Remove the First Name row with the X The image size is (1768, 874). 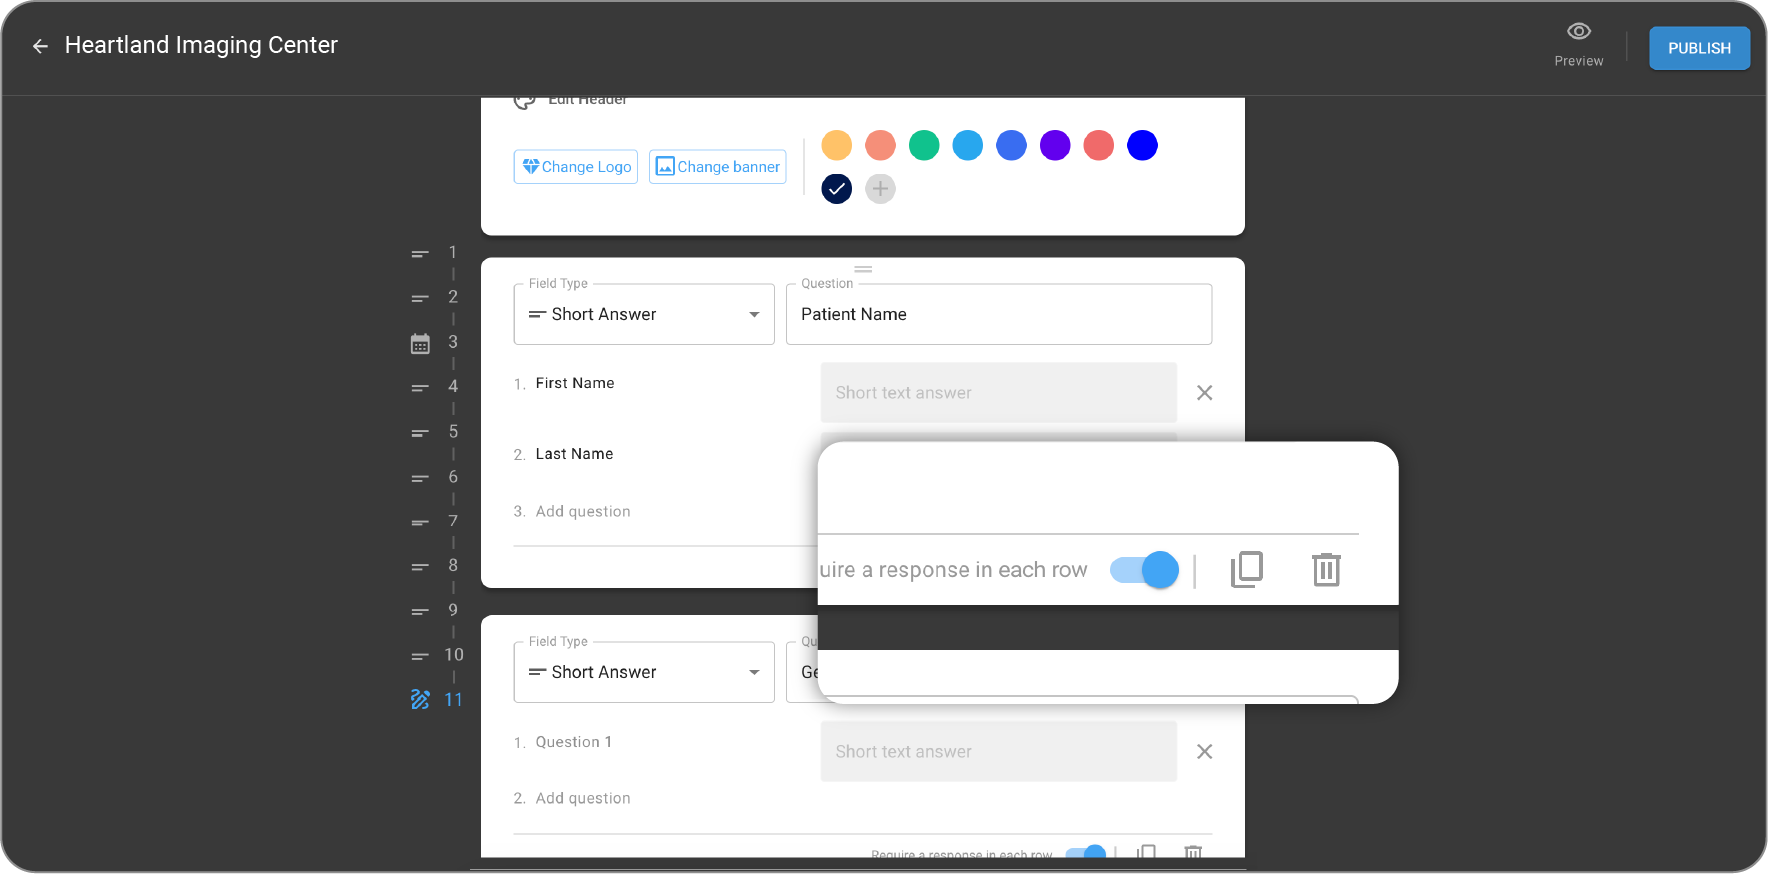pos(1204,393)
